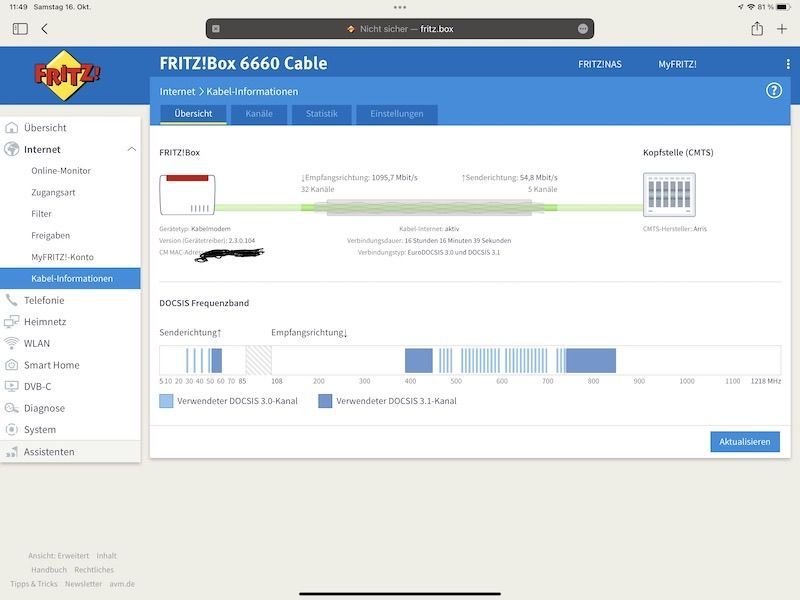Click the DOCSIS 3.1 block near 400 MHz
Image resolution: width=800 pixels, height=600 pixels.
pyautogui.click(x=418, y=361)
